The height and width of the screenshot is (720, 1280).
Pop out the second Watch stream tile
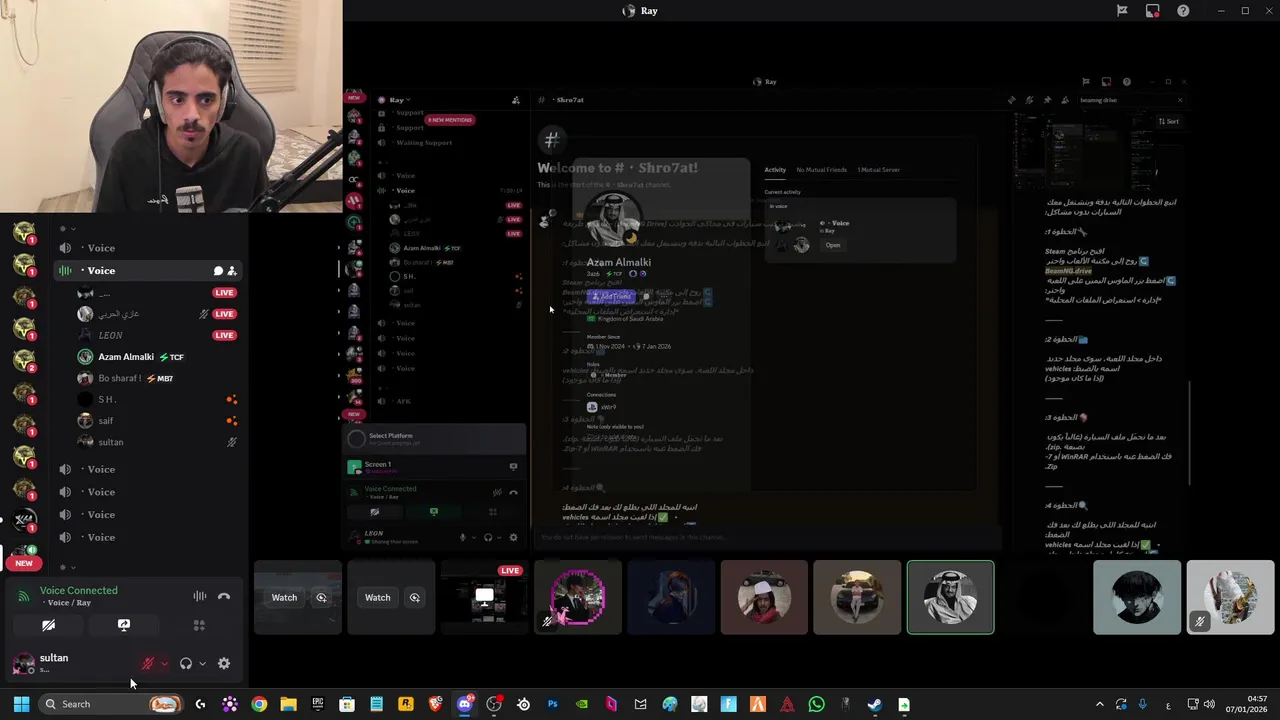pyautogui.click(x=414, y=598)
